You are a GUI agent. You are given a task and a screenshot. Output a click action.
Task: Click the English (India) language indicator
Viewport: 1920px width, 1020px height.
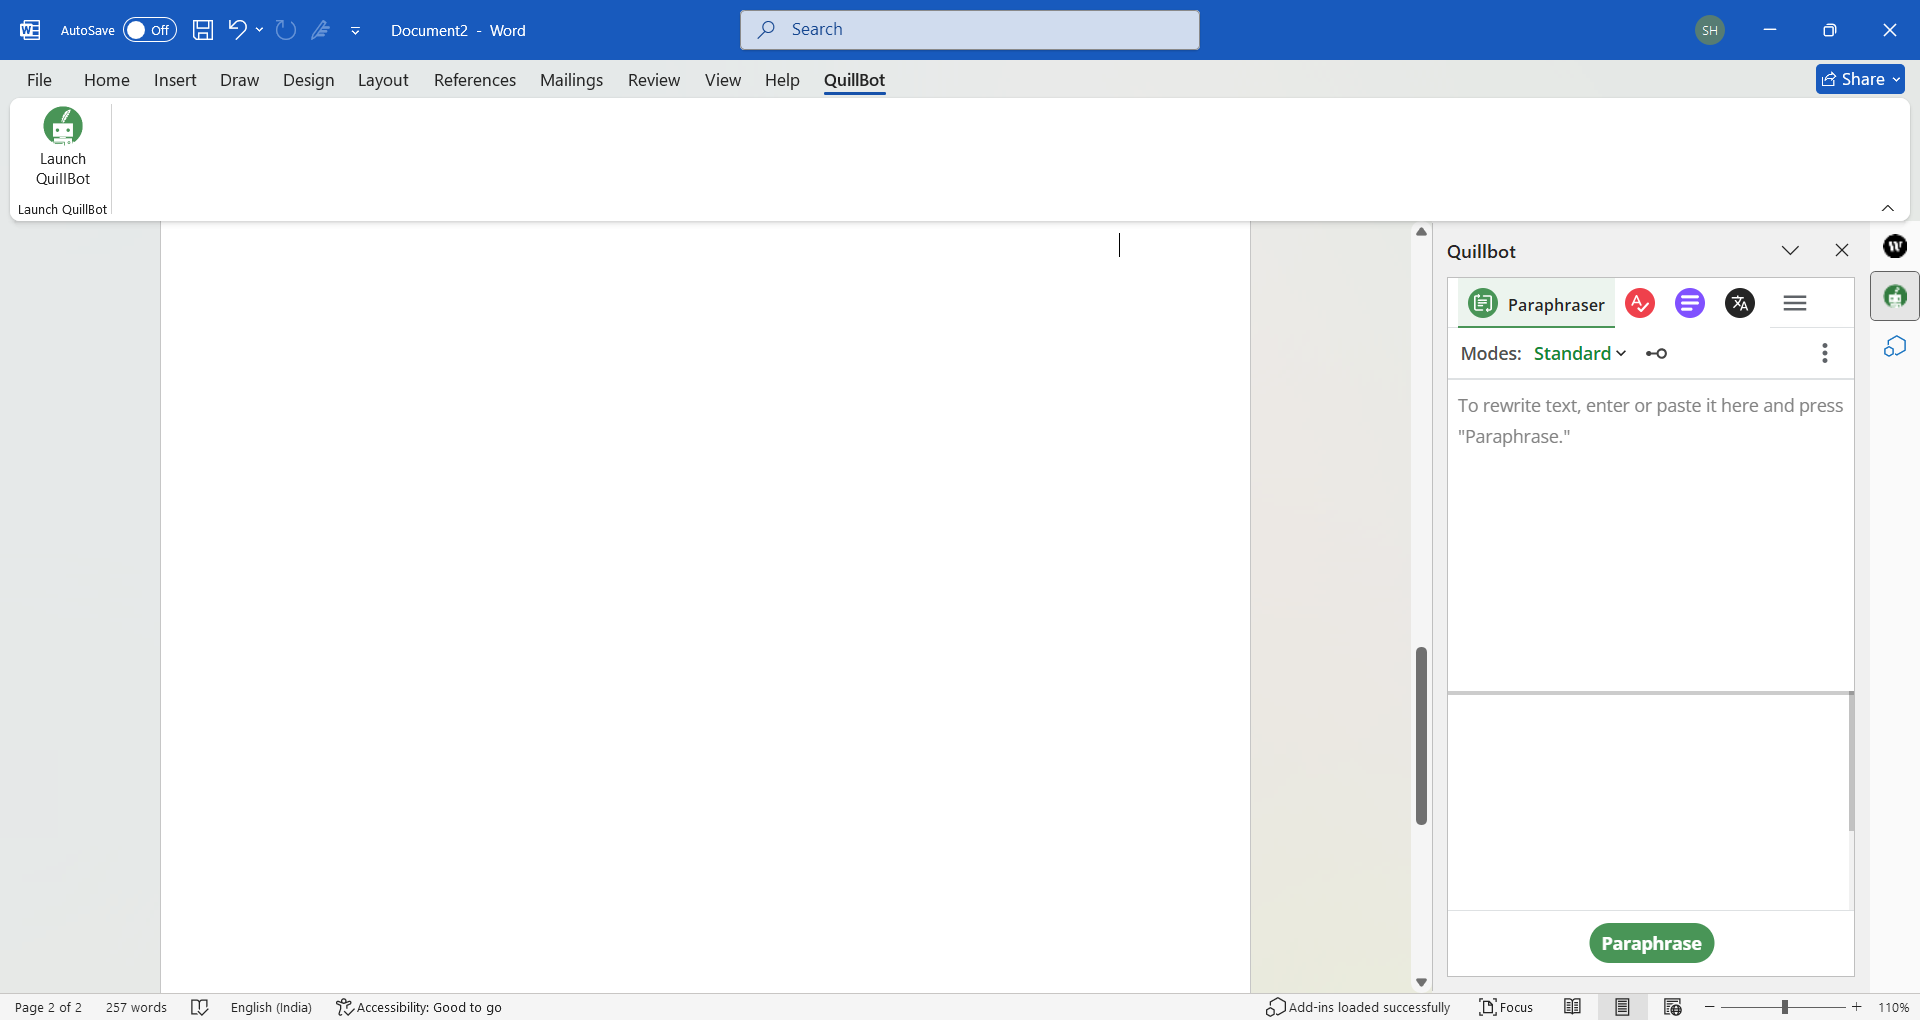pyautogui.click(x=271, y=1007)
